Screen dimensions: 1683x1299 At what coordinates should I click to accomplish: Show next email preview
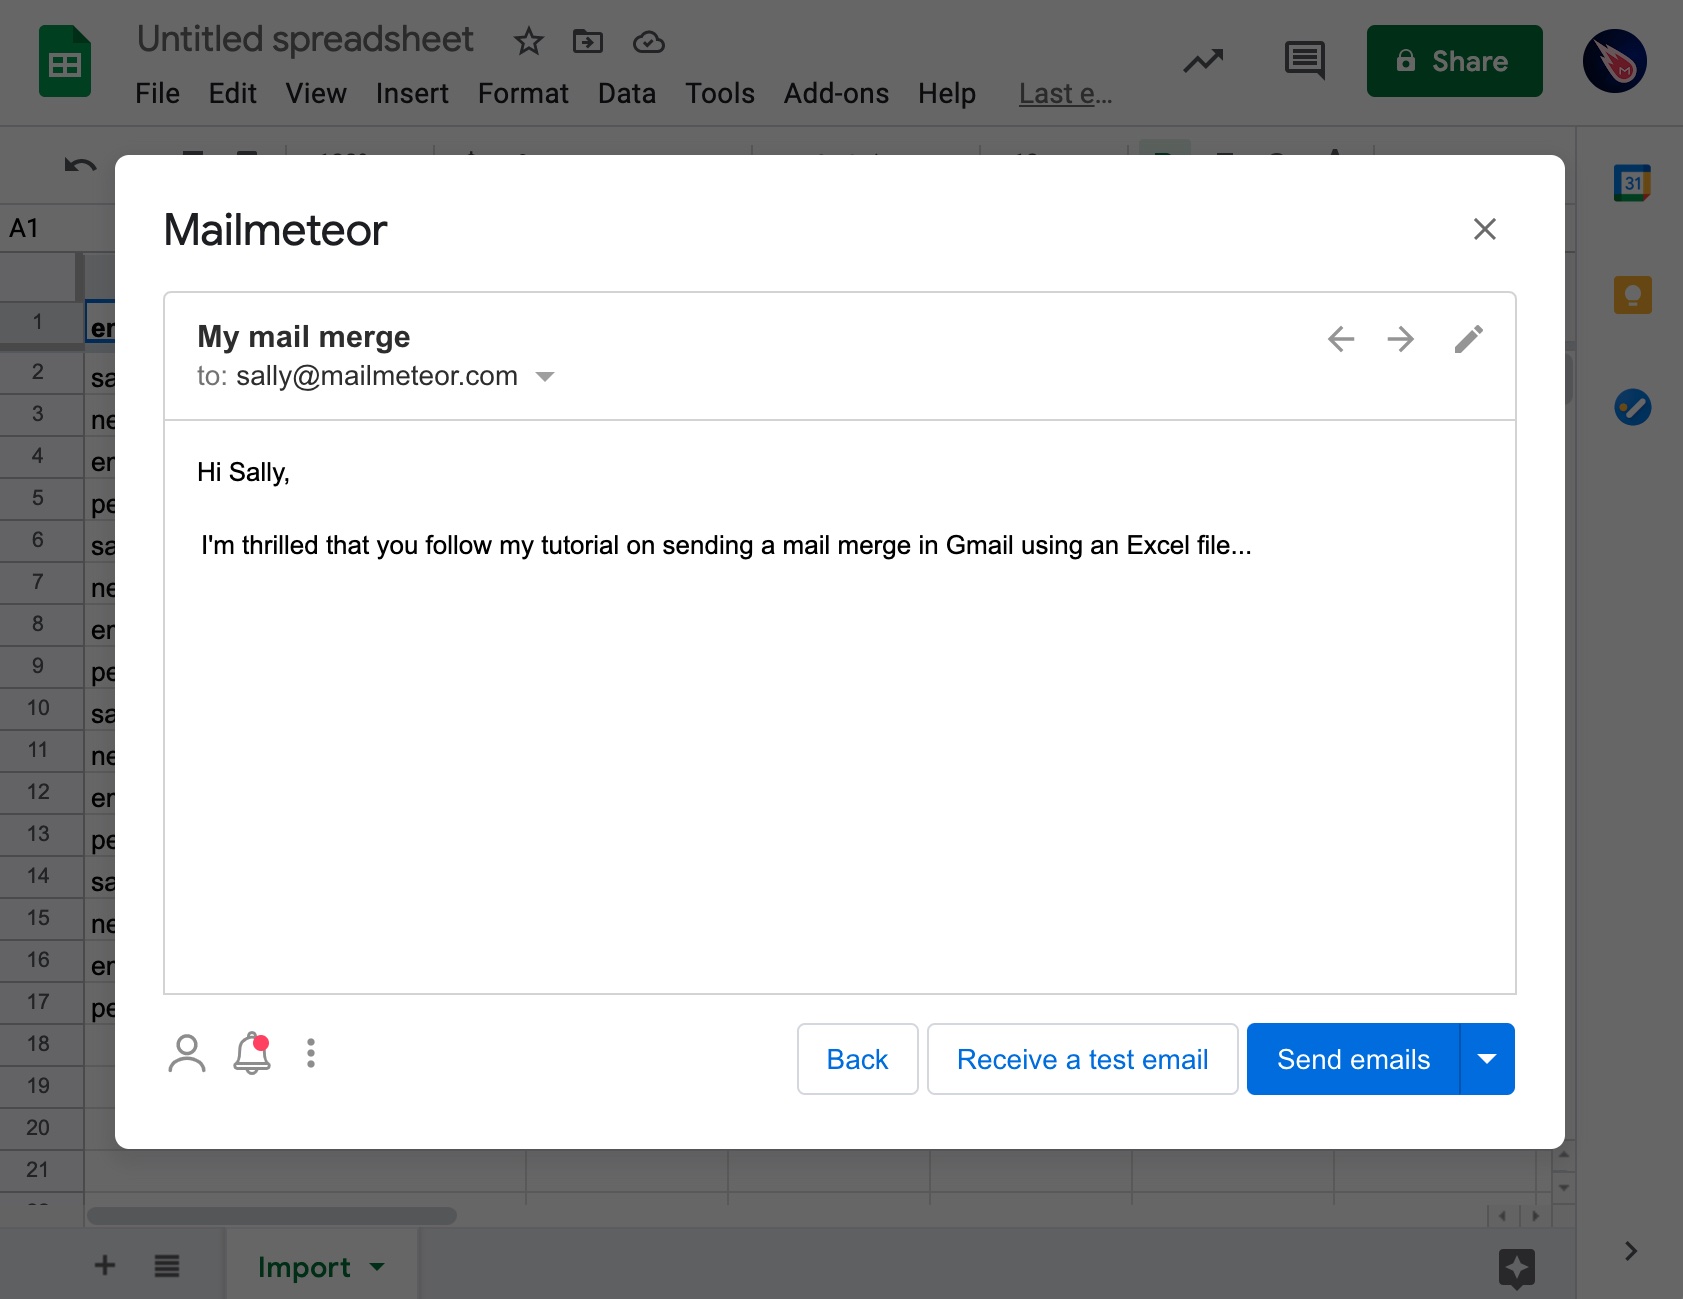pos(1401,339)
